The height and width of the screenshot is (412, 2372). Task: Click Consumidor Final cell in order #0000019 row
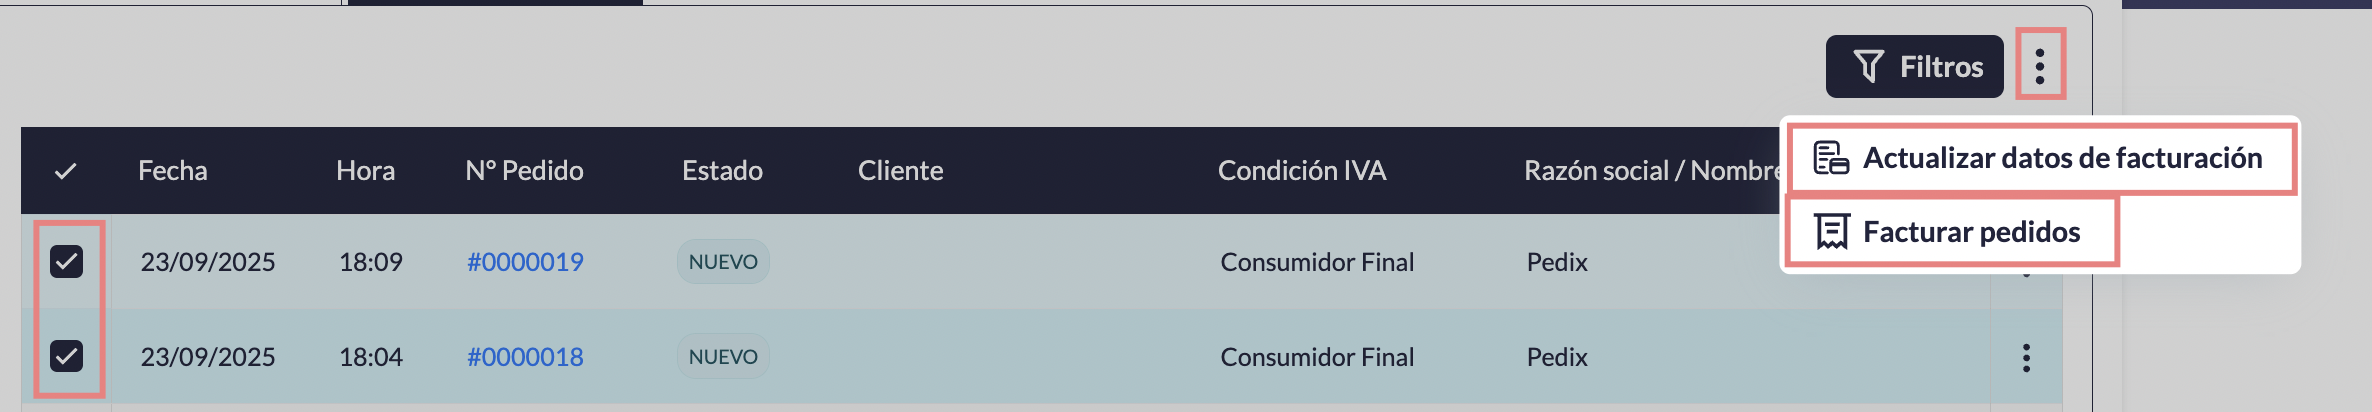tap(1317, 262)
